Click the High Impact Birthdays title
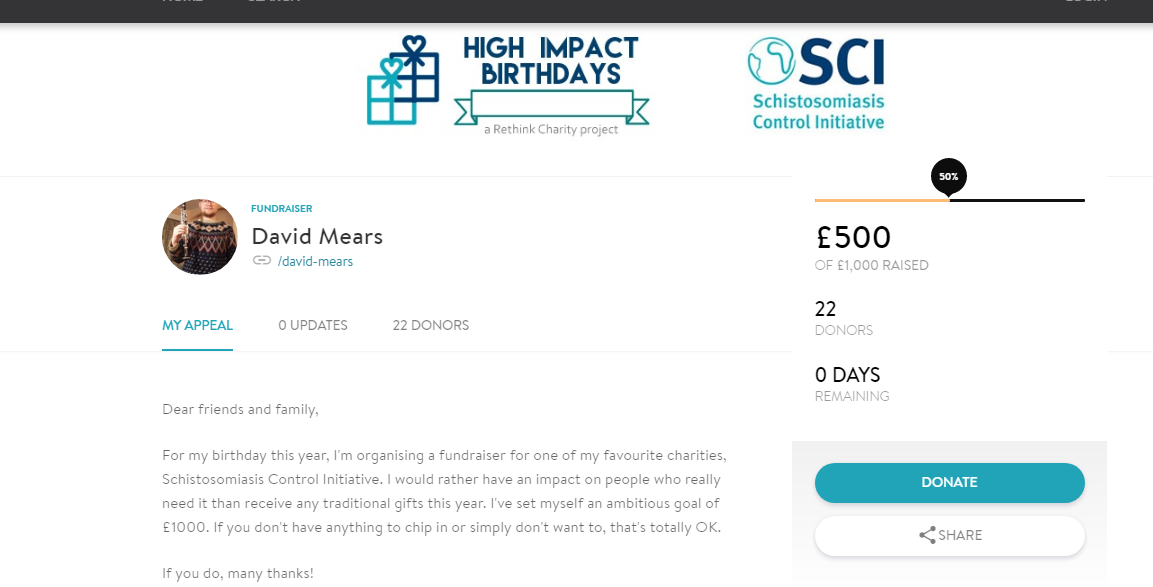 pos(550,60)
